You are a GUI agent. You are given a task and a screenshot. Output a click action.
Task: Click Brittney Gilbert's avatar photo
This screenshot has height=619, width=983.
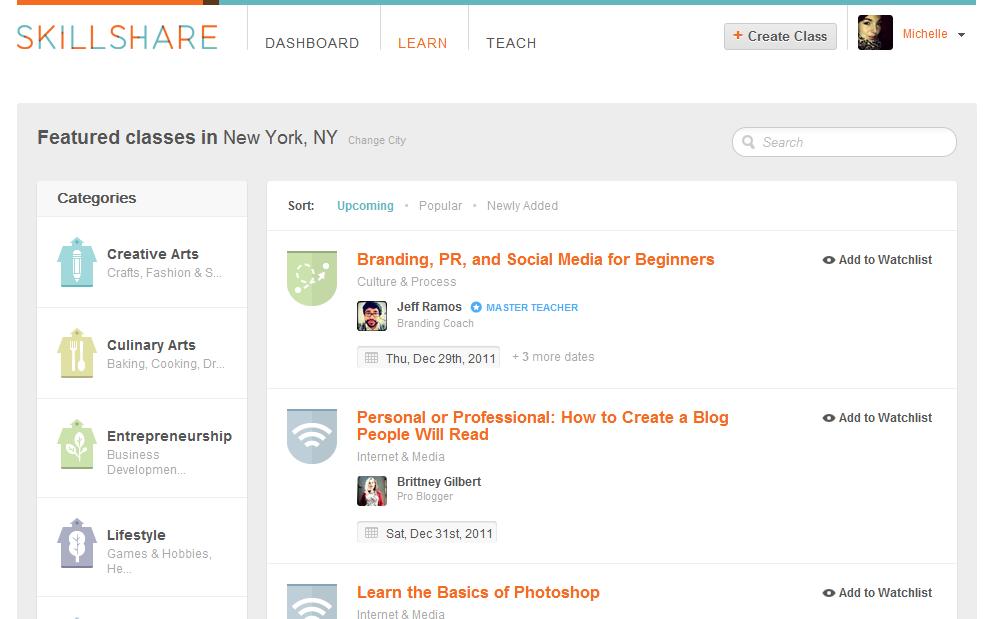tap(372, 490)
